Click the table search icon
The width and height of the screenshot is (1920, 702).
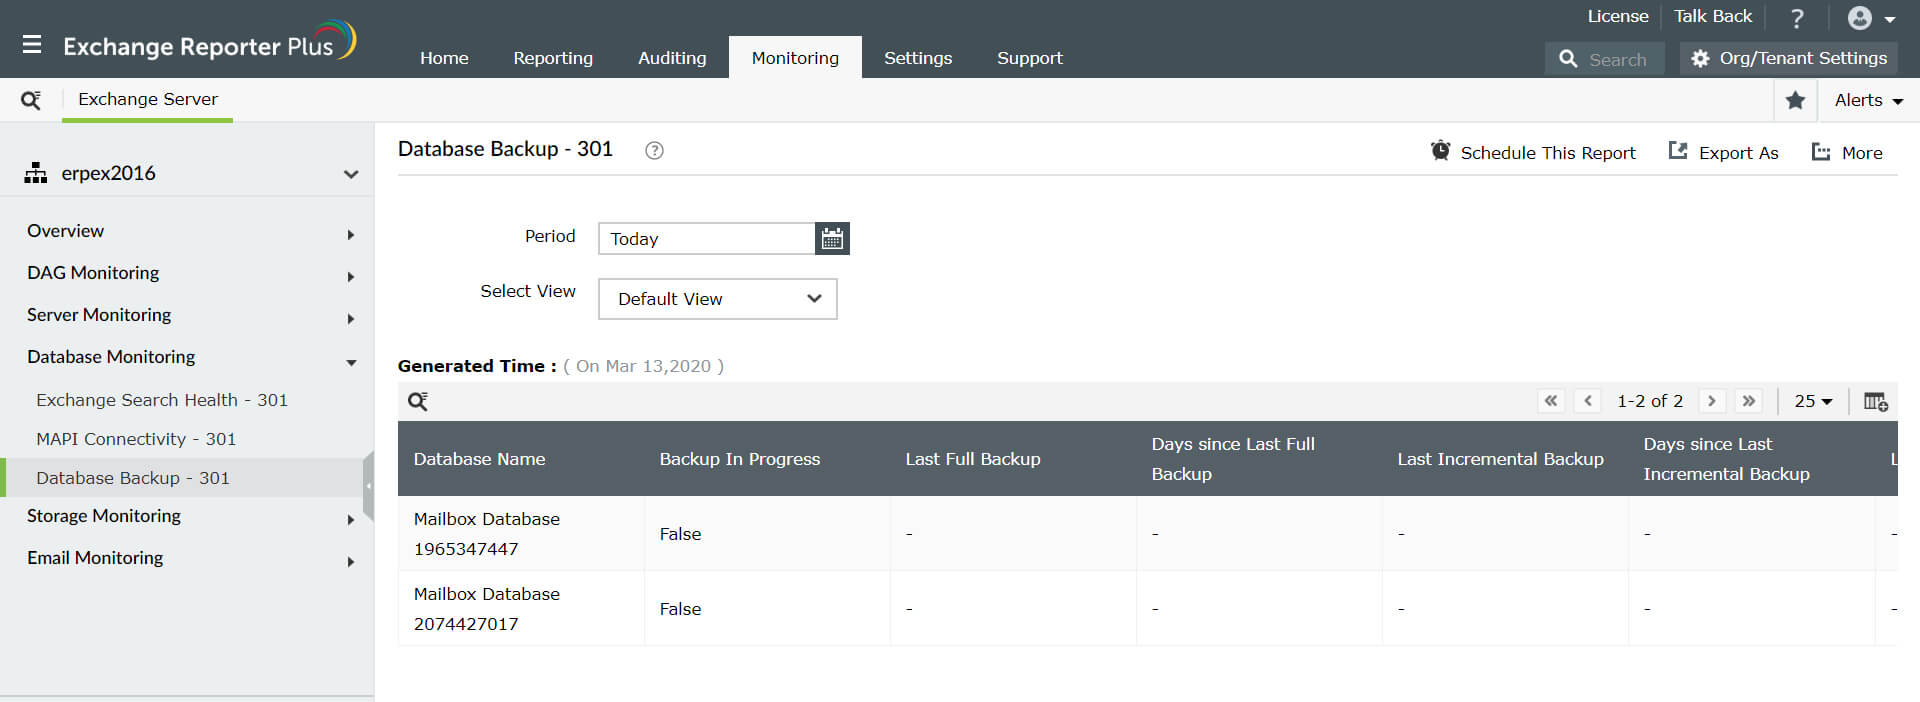pos(418,402)
